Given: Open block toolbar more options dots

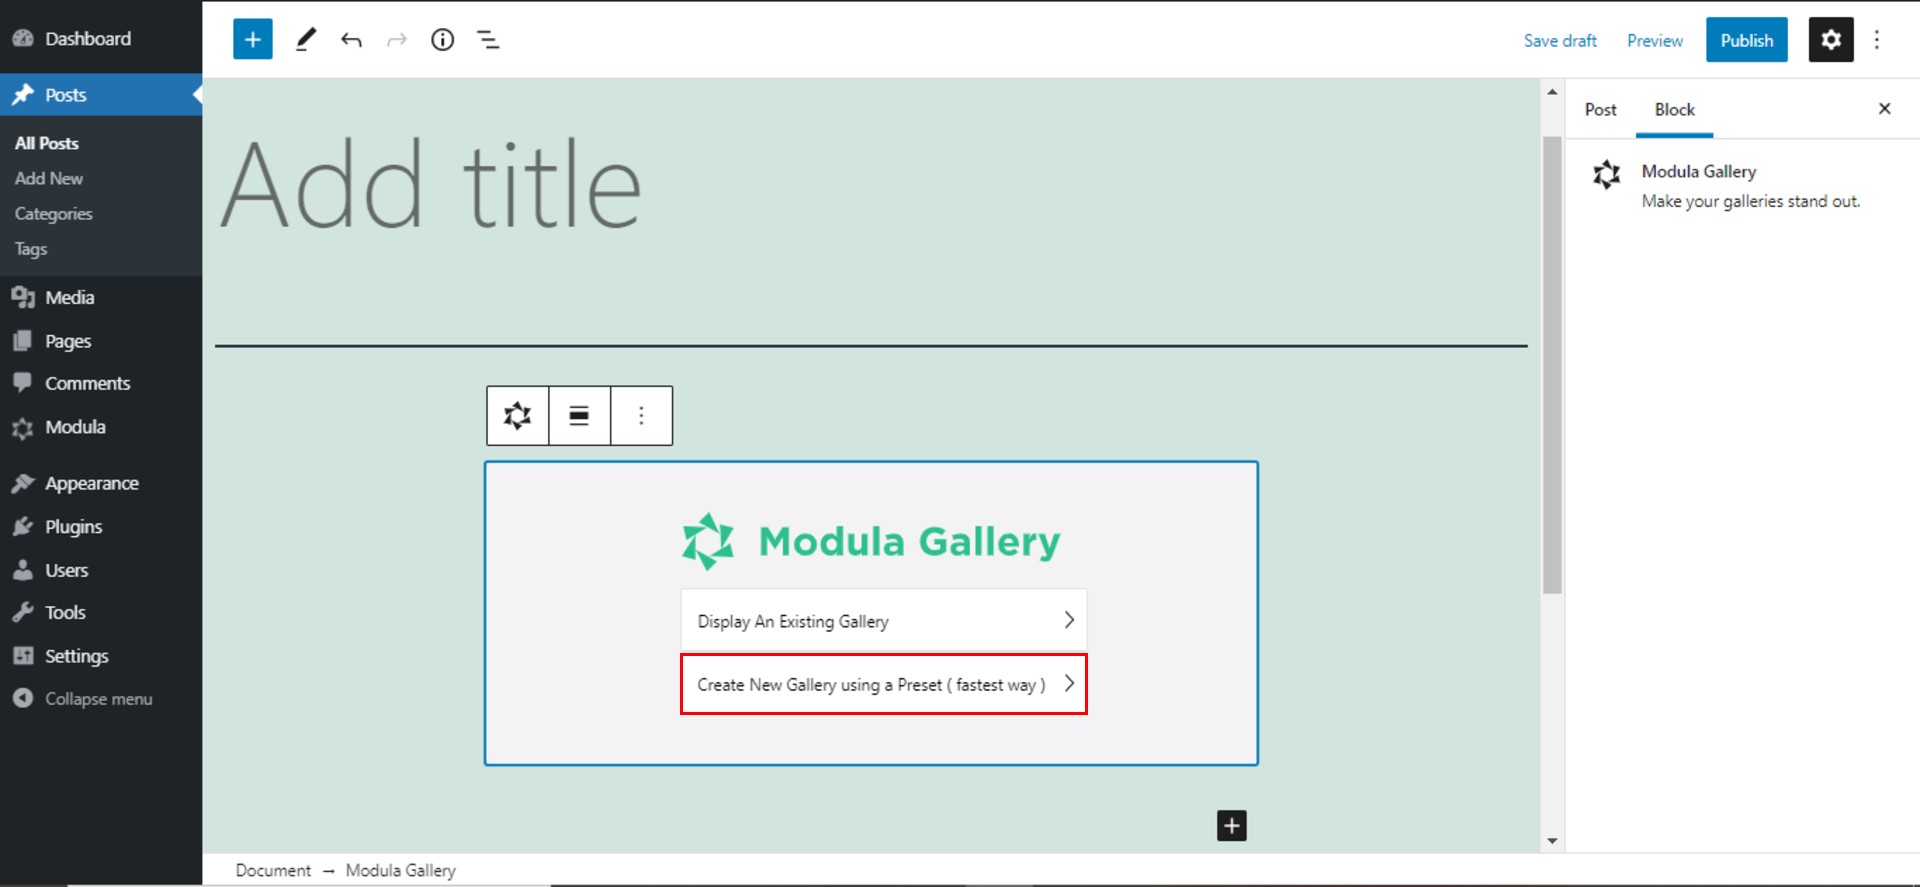Looking at the screenshot, I should 641,415.
